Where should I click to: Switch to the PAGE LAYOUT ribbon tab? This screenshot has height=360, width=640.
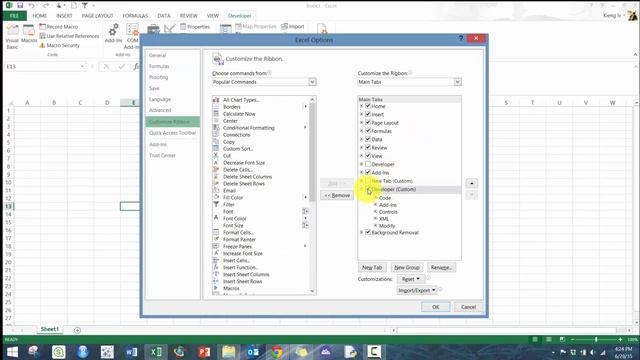click(x=98, y=16)
